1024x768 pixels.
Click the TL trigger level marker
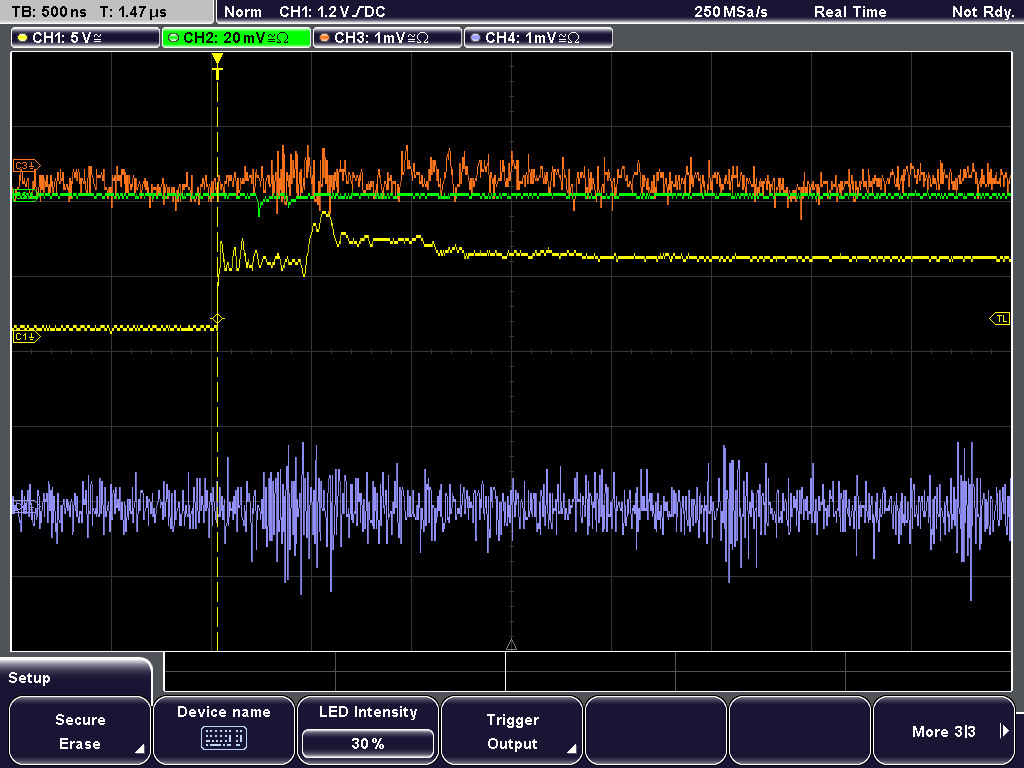[x=1000, y=319]
